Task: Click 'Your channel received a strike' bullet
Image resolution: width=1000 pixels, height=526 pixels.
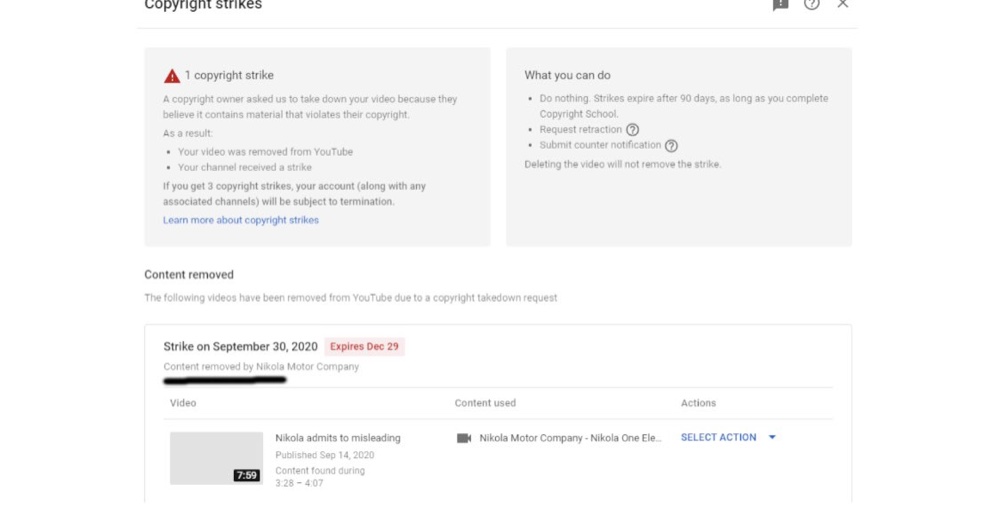Action: pos(245,167)
